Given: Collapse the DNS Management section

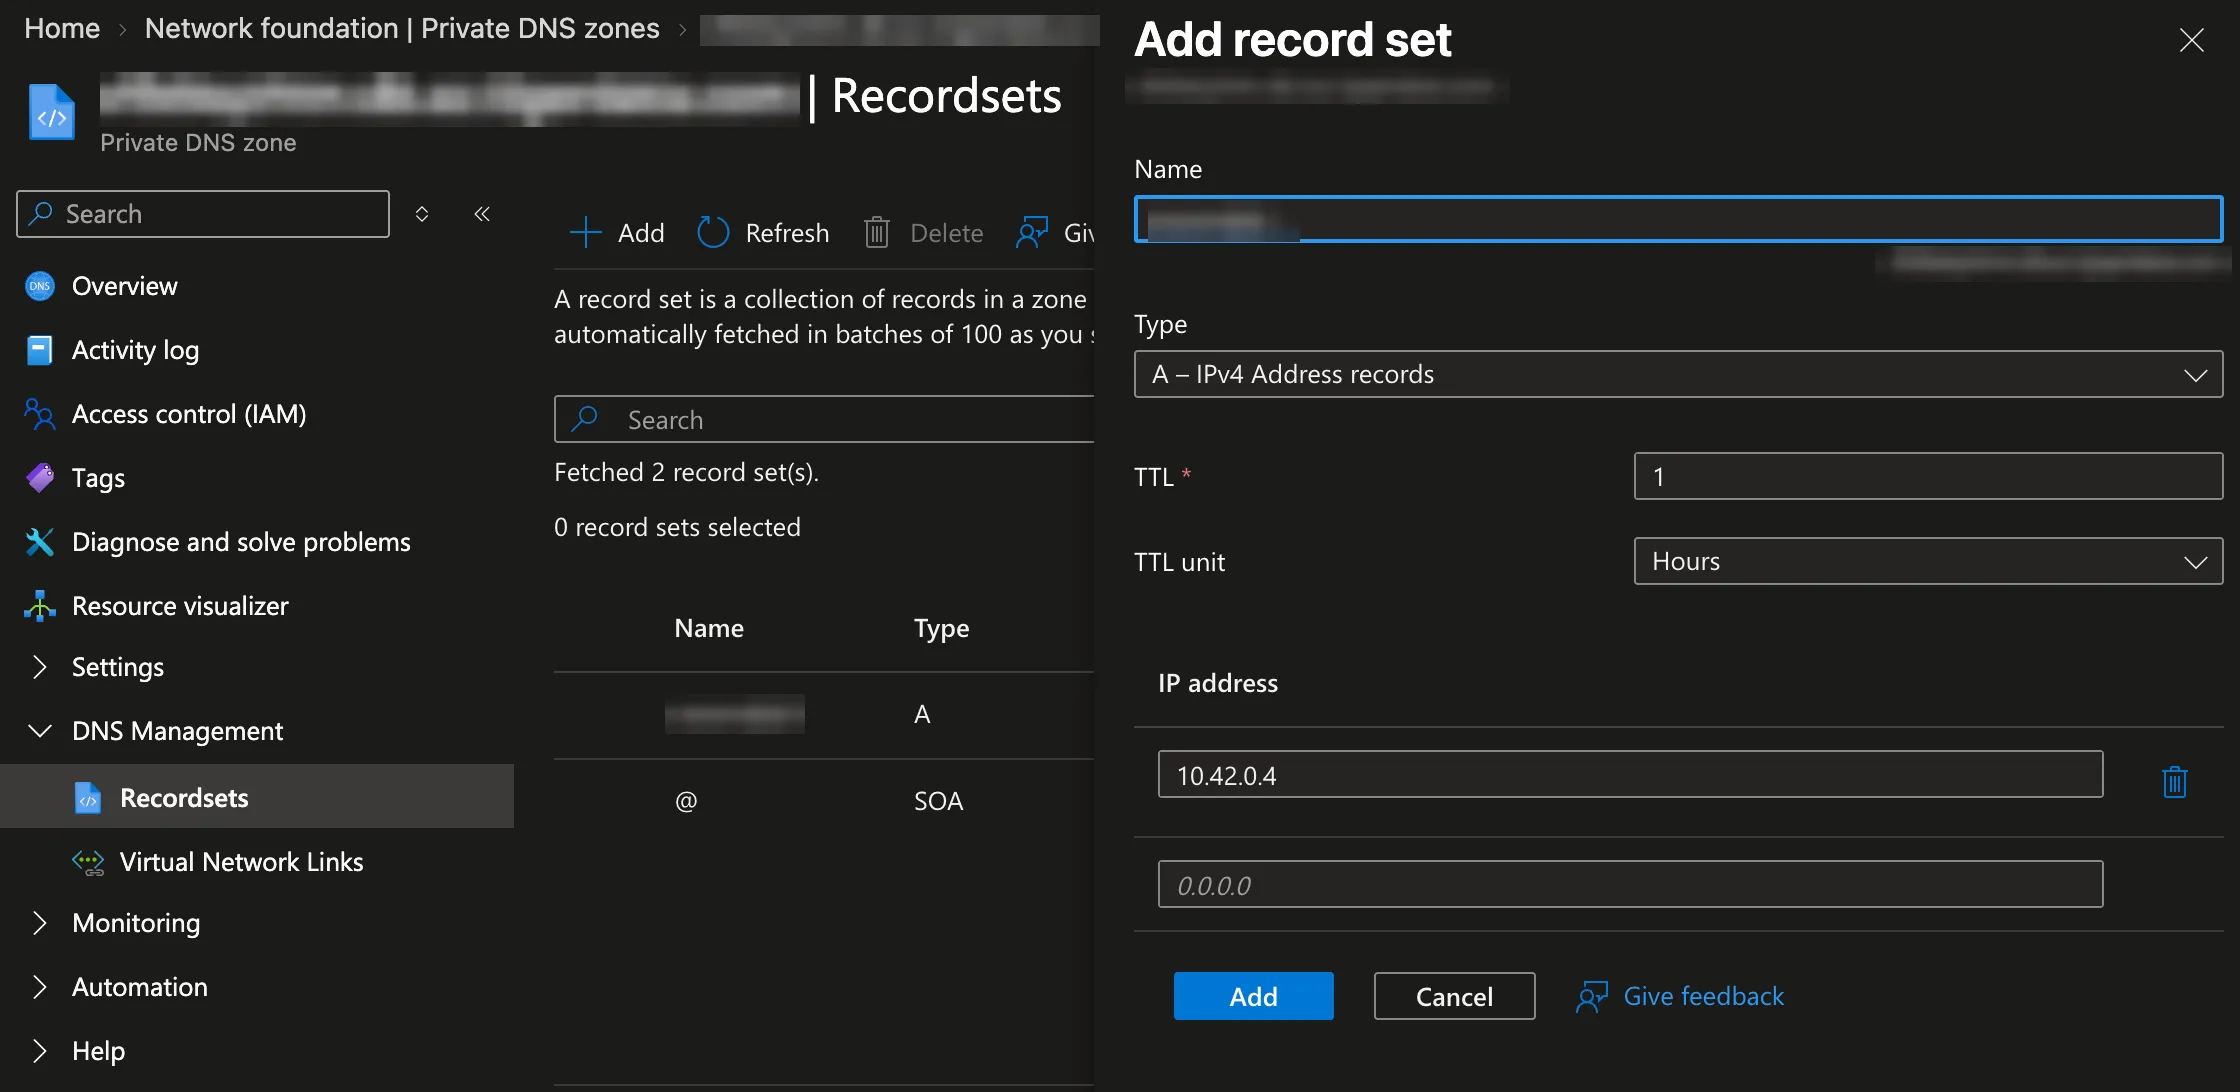Looking at the screenshot, I should [39, 731].
